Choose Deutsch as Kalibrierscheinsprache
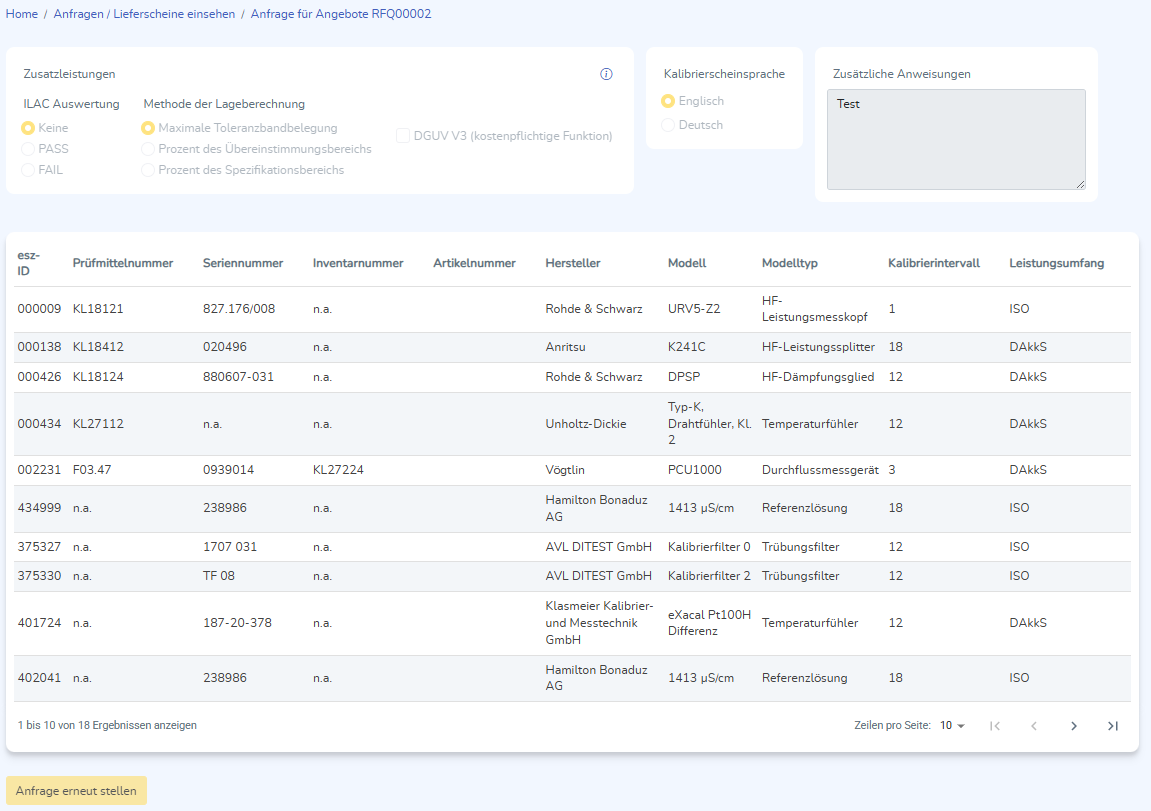 (668, 125)
